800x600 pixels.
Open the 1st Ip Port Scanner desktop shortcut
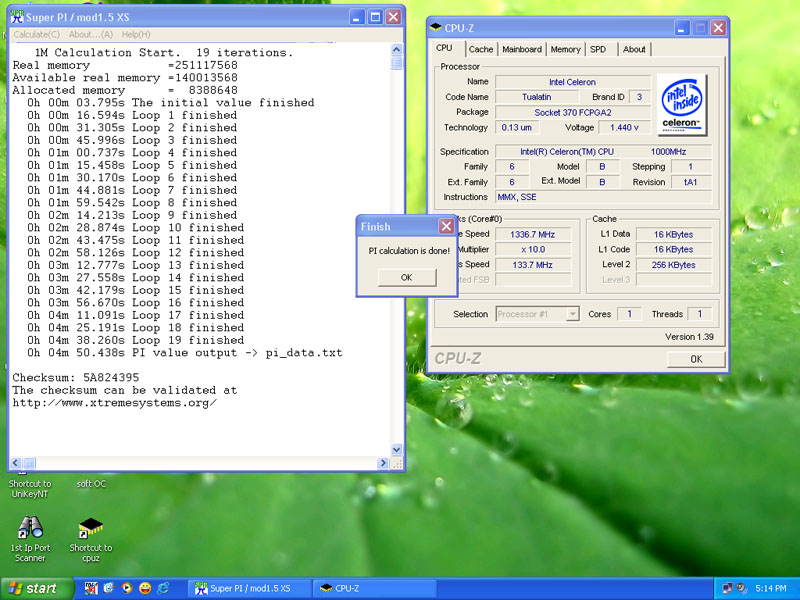click(x=31, y=539)
